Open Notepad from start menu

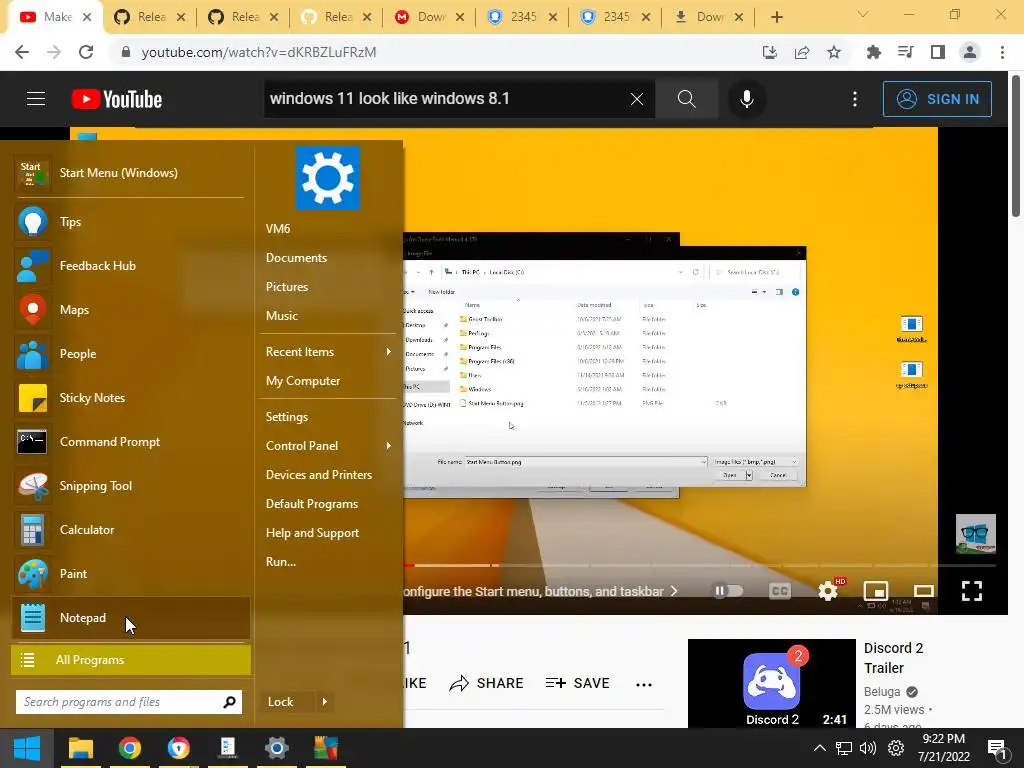coord(130,618)
